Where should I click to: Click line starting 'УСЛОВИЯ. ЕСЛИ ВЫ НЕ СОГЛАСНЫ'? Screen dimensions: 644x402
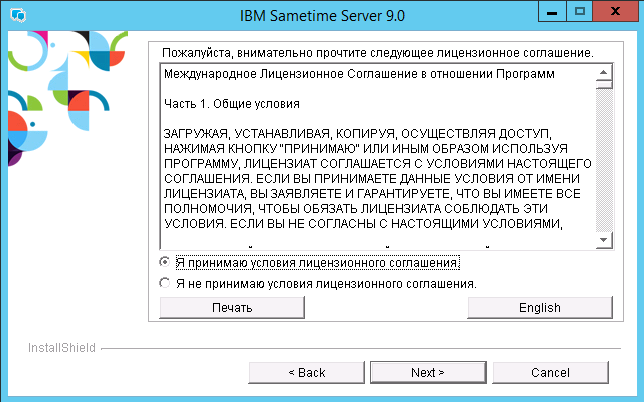[x=363, y=223]
